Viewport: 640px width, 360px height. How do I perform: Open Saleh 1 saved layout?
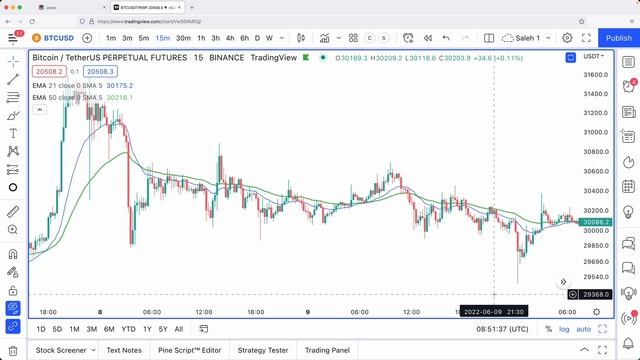[521, 38]
